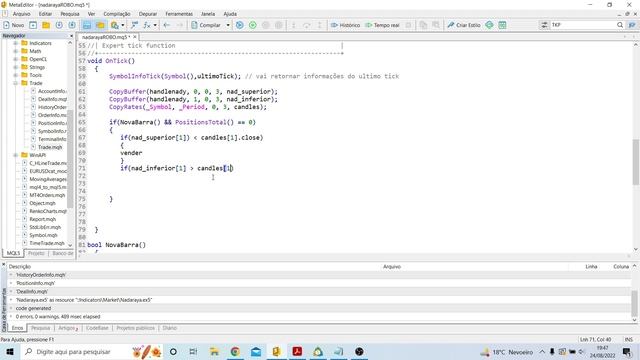
Task: Open Chrome from the taskbar
Action: [235, 351]
